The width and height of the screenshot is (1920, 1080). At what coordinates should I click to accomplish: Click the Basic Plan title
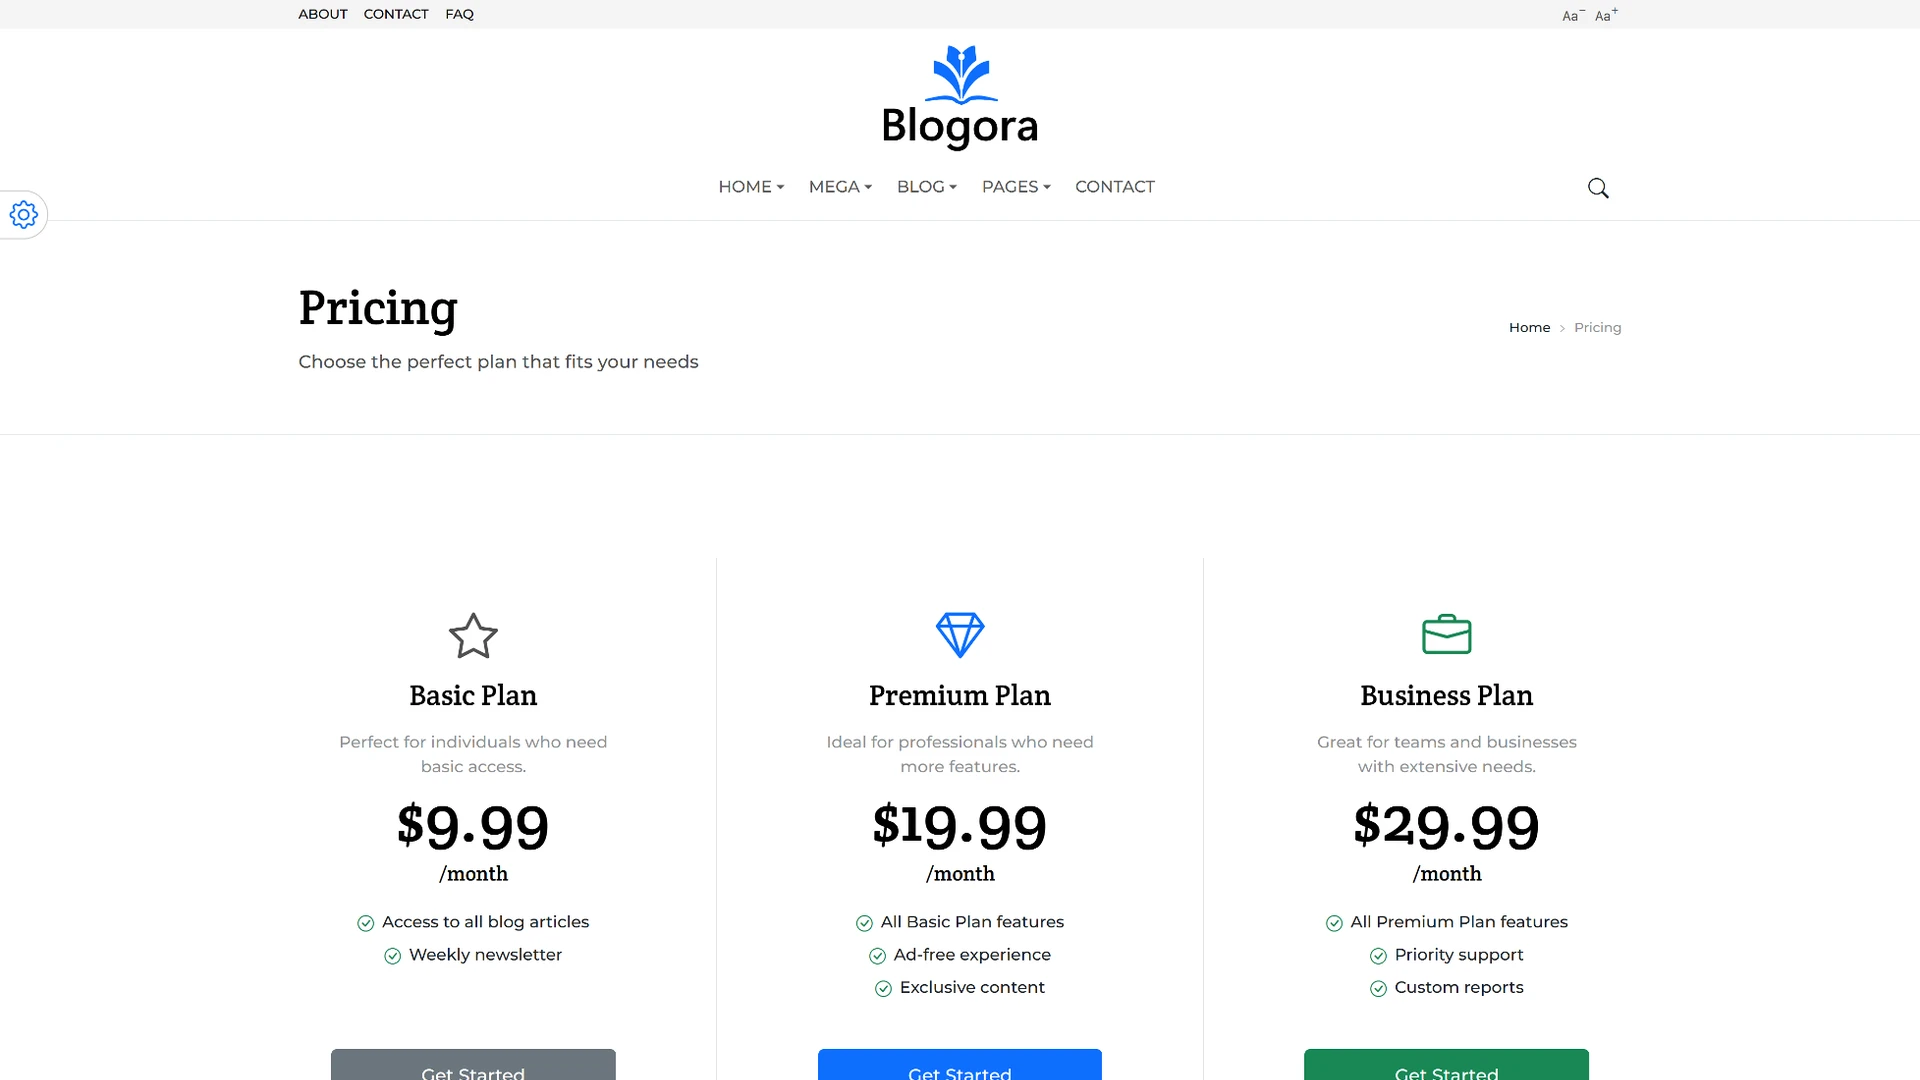(x=473, y=695)
